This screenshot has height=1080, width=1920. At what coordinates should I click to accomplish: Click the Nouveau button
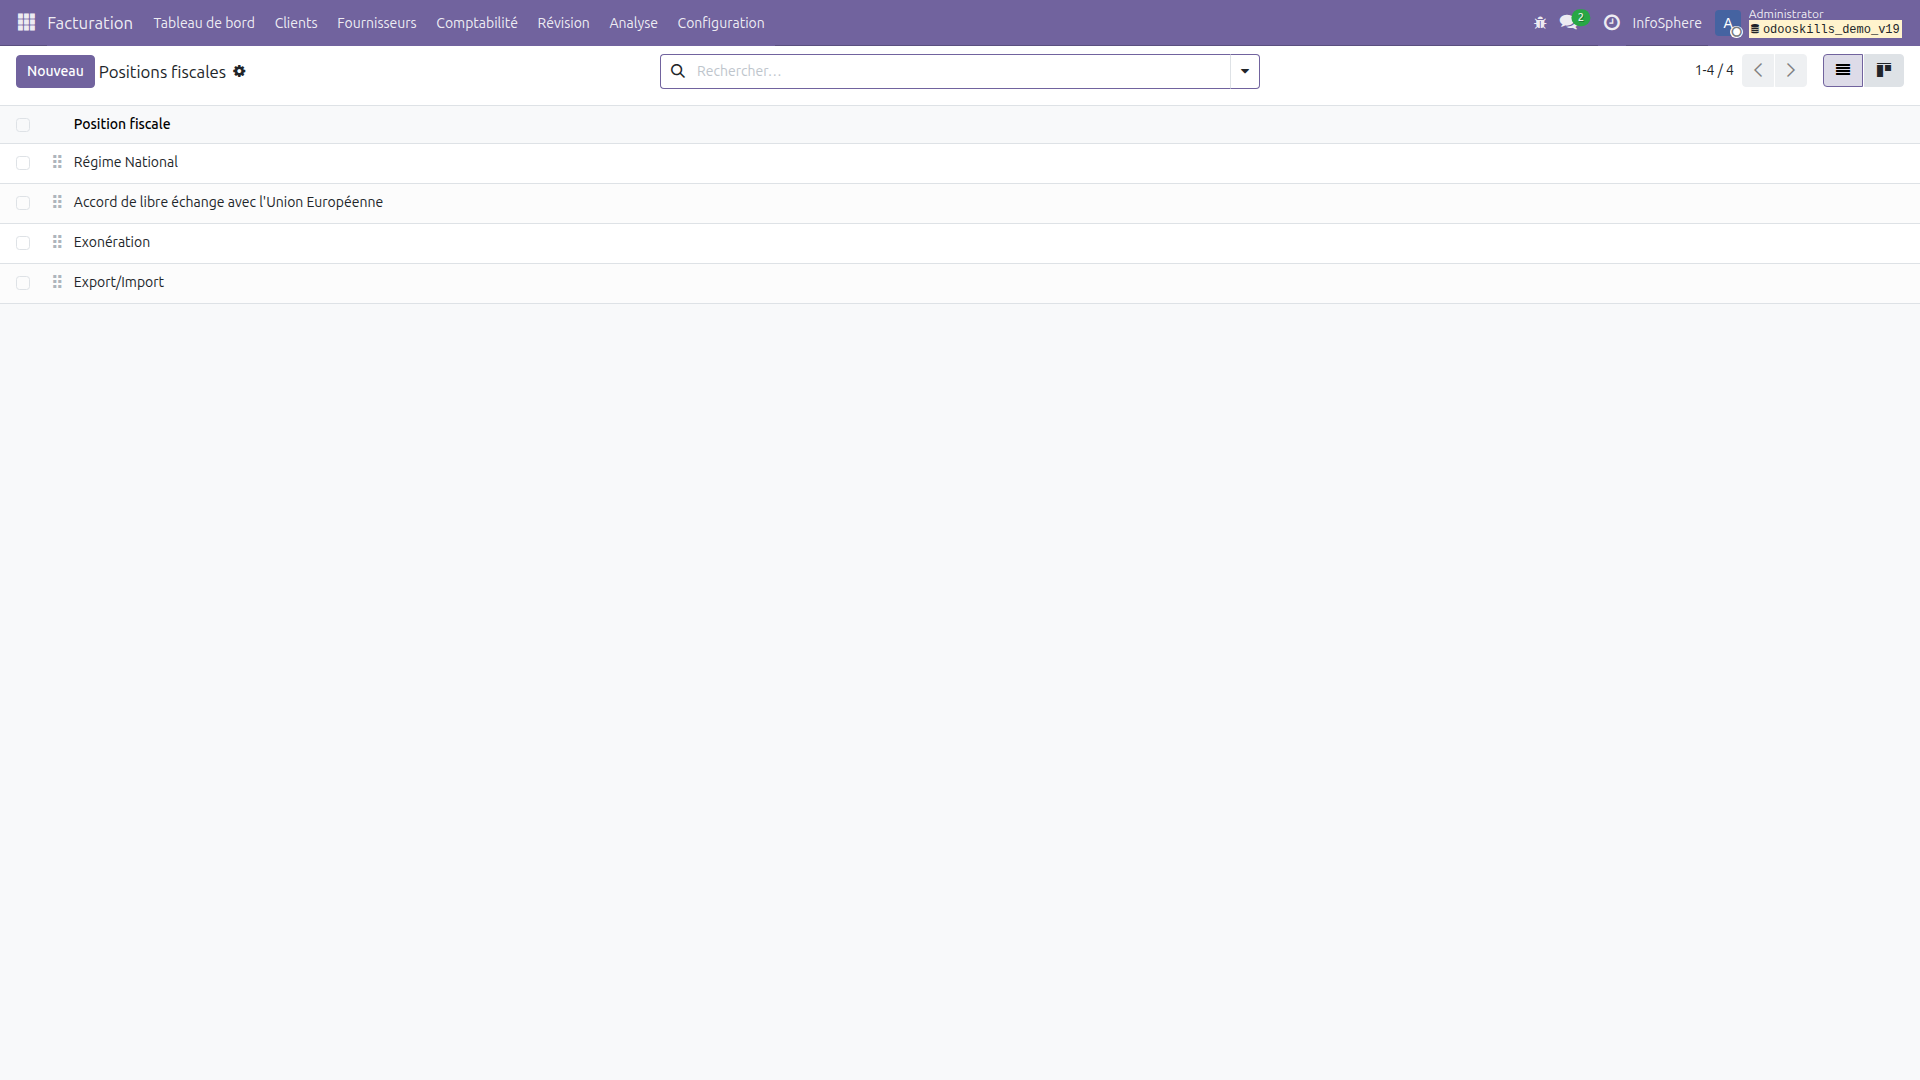[x=55, y=71]
